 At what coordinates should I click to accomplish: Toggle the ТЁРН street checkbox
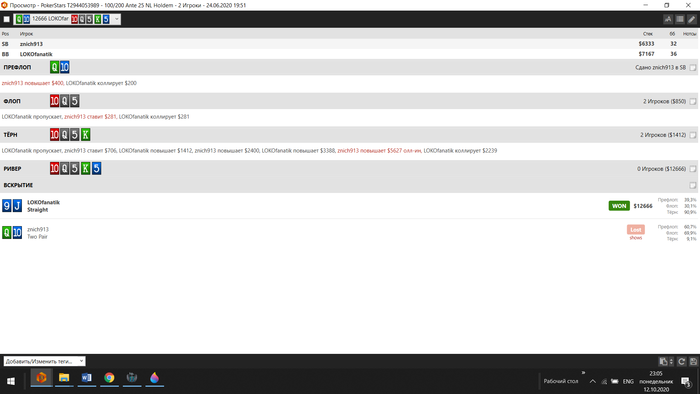[x=693, y=135]
